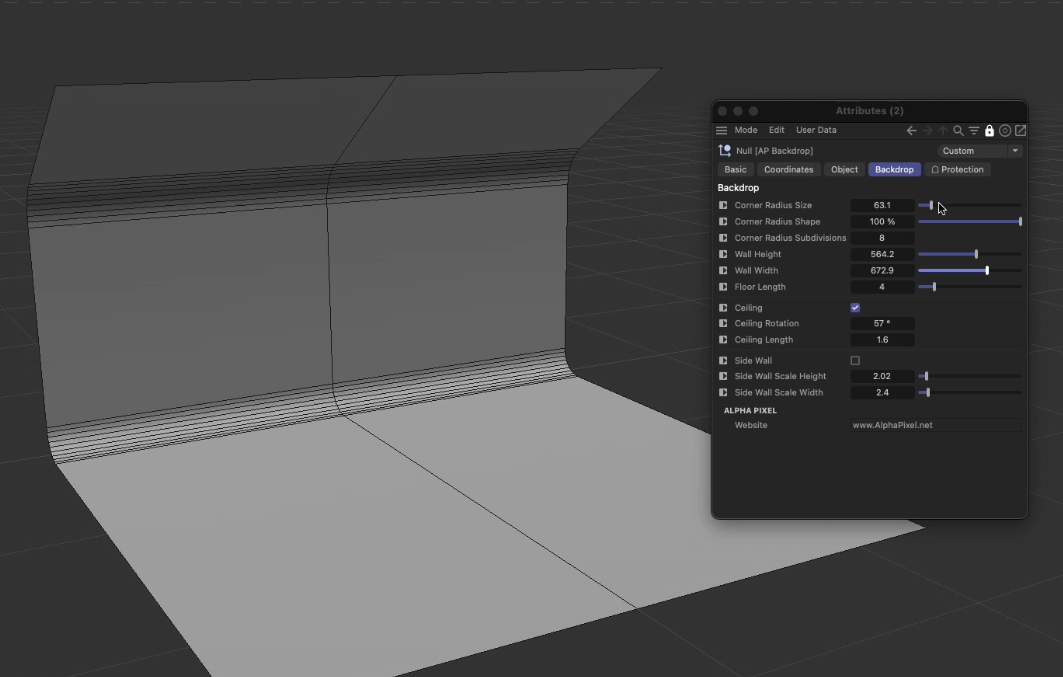Toggle the lock element icon
The width and height of the screenshot is (1063, 677).
tap(989, 131)
